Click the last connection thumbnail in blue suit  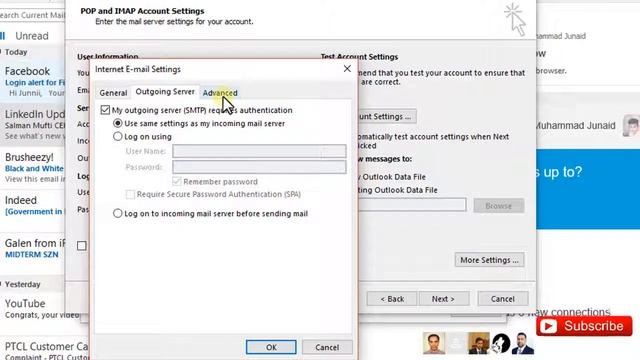click(523, 343)
